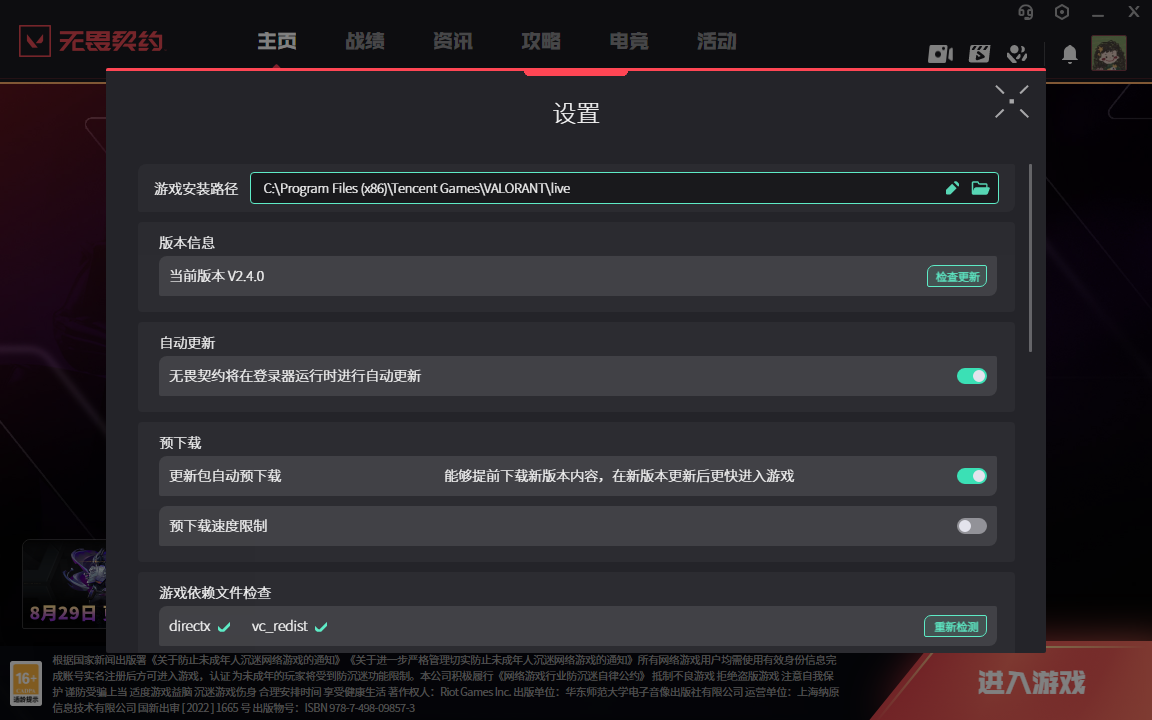Click the 检查更新 button
The image size is (1152, 720).
pyautogui.click(x=957, y=276)
